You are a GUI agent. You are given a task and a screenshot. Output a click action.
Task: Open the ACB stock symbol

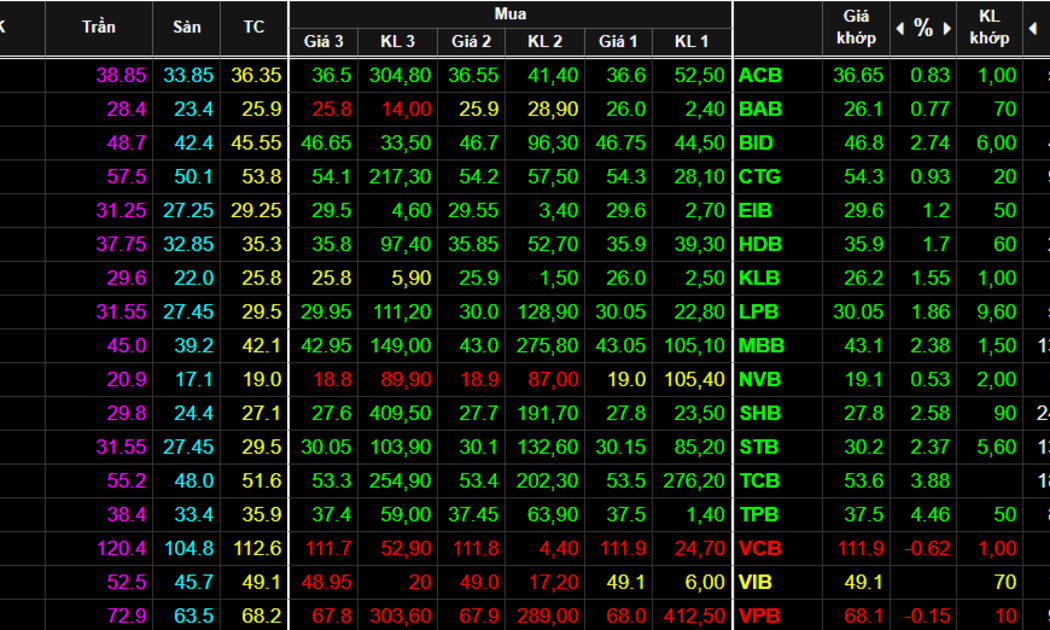pos(760,75)
